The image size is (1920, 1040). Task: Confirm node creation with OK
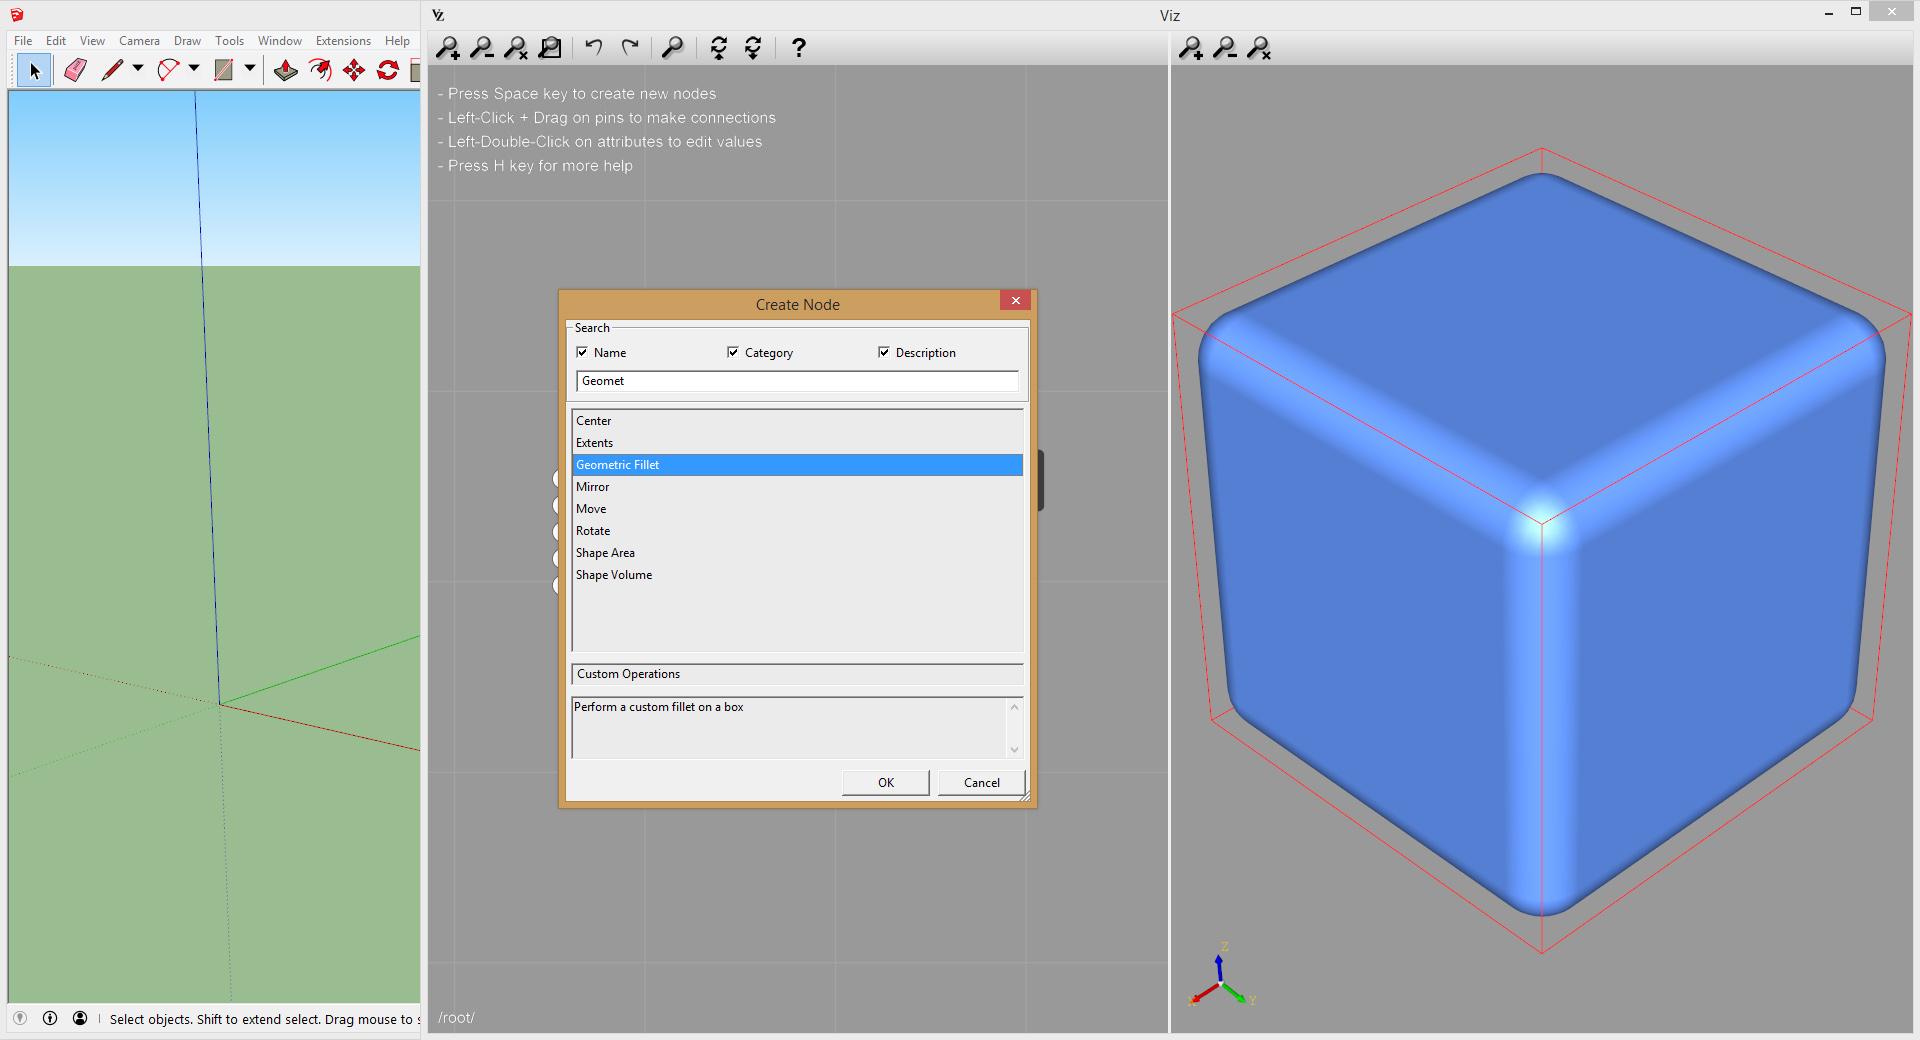point(885,783)
